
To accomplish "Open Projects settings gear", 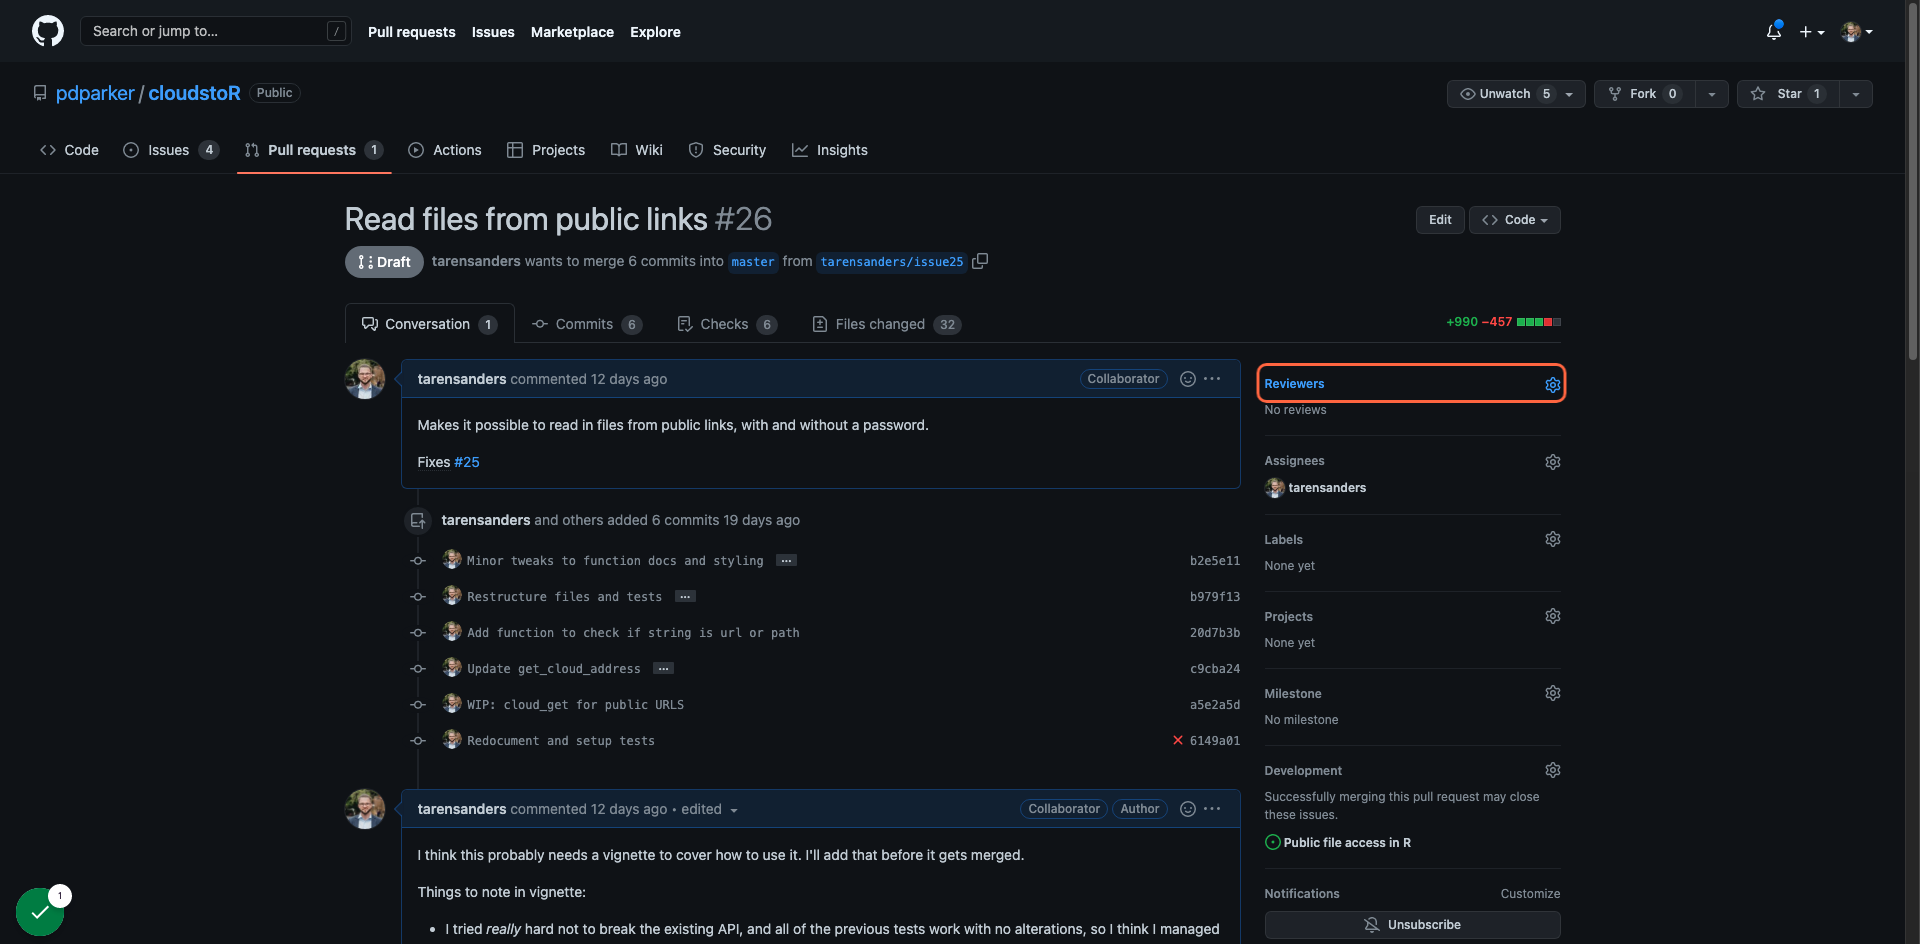I will 1552,616.
